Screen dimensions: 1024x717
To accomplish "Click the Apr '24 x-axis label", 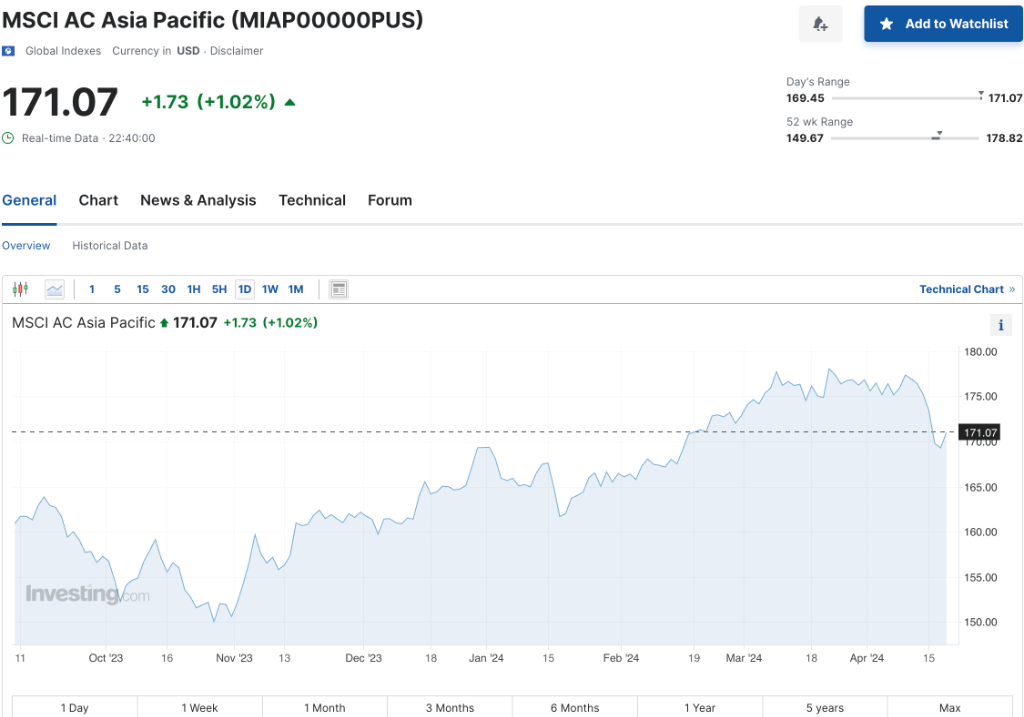I will (867, 658).
